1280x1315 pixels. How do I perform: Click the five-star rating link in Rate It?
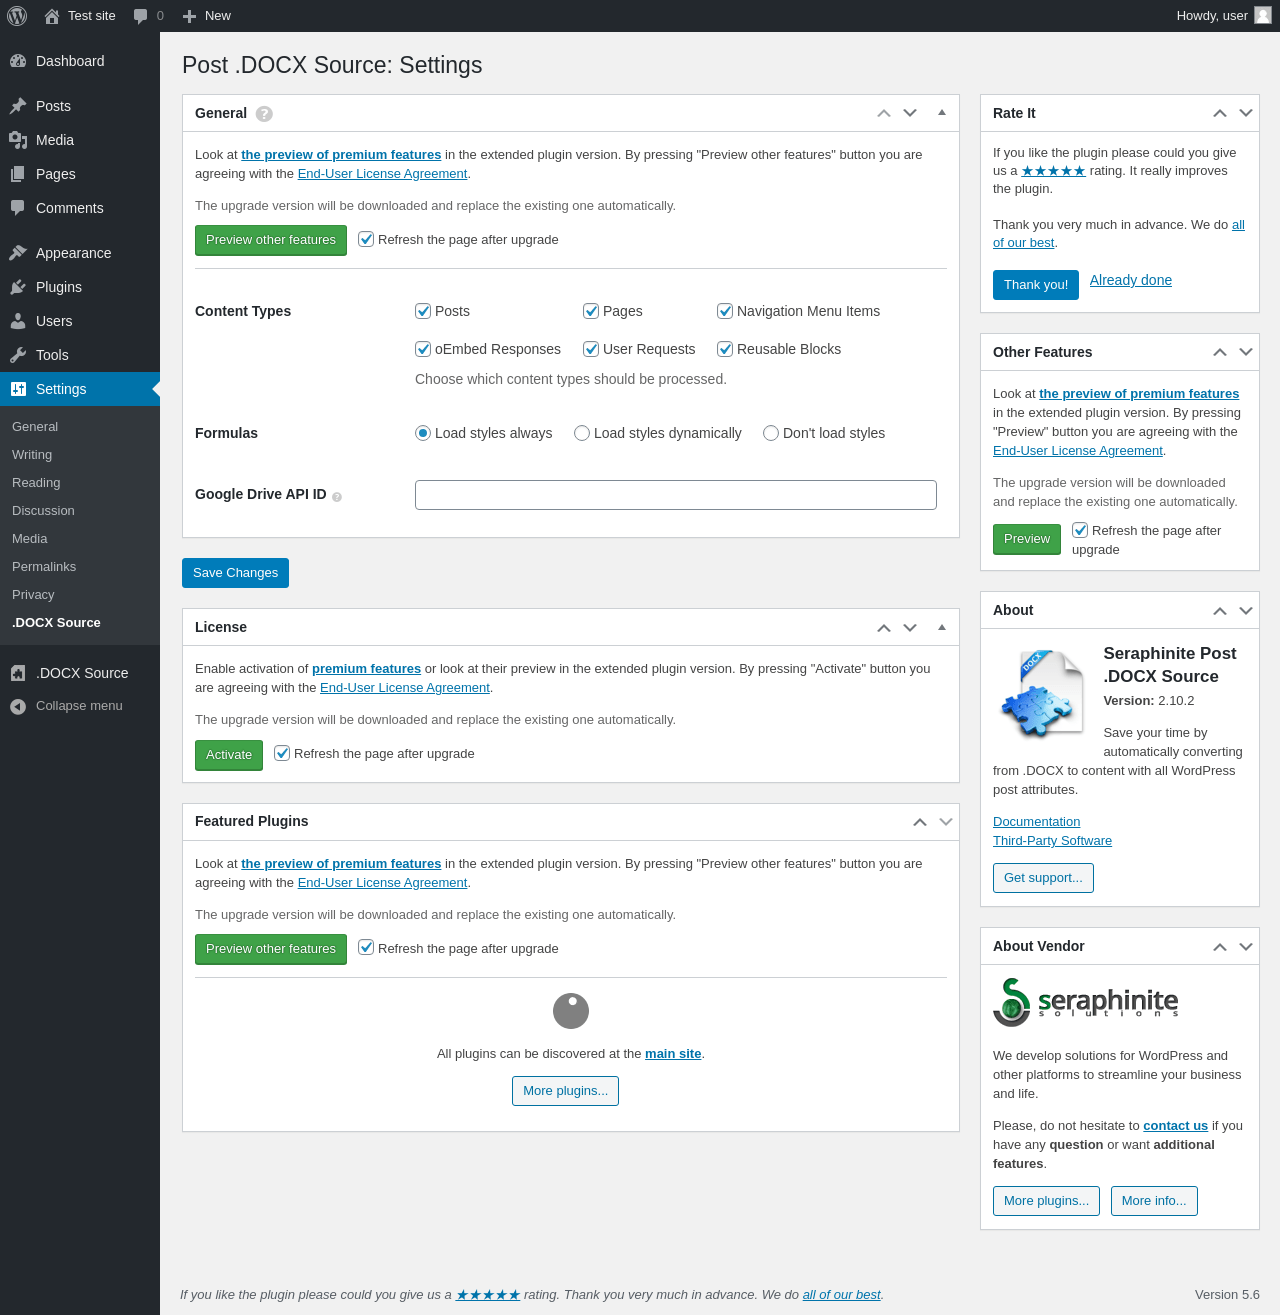1053,171
